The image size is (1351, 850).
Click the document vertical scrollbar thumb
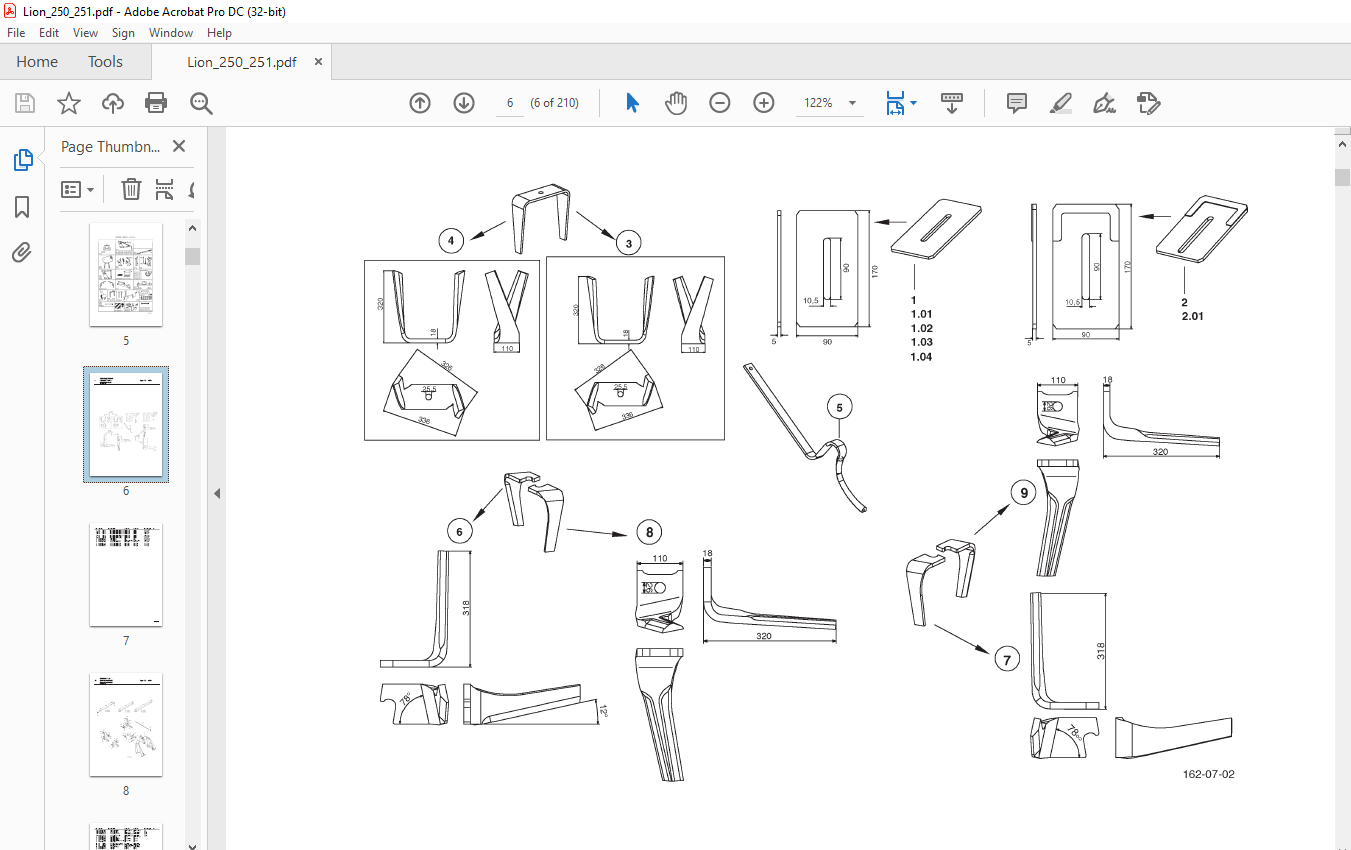(1343, 177)
